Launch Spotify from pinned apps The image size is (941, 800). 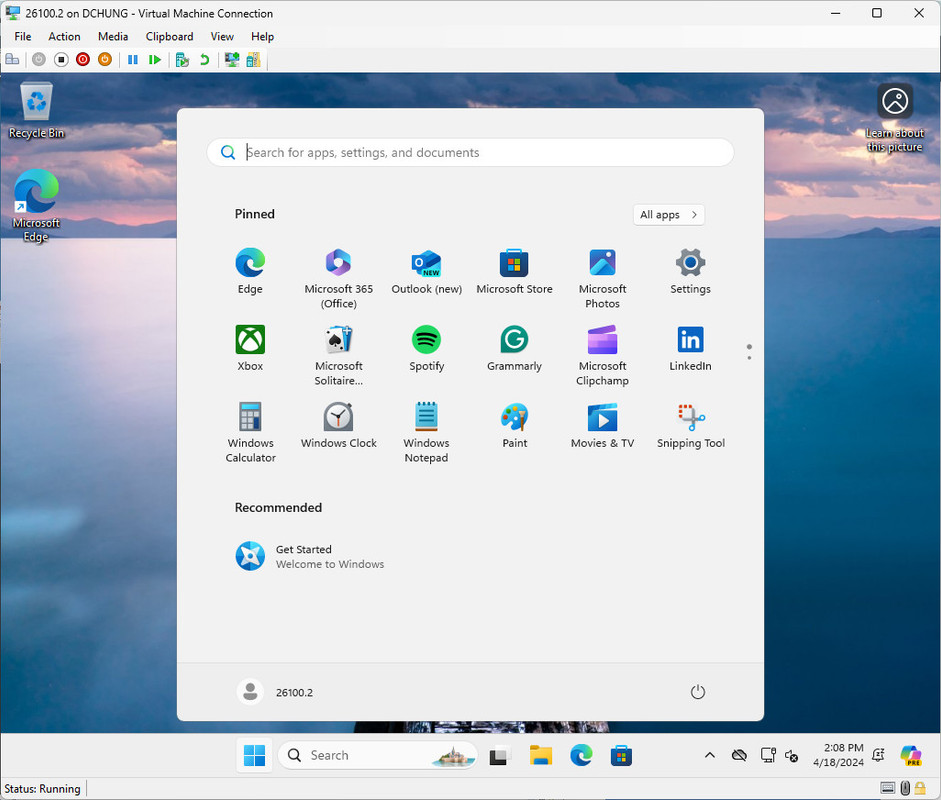point(427,348)
